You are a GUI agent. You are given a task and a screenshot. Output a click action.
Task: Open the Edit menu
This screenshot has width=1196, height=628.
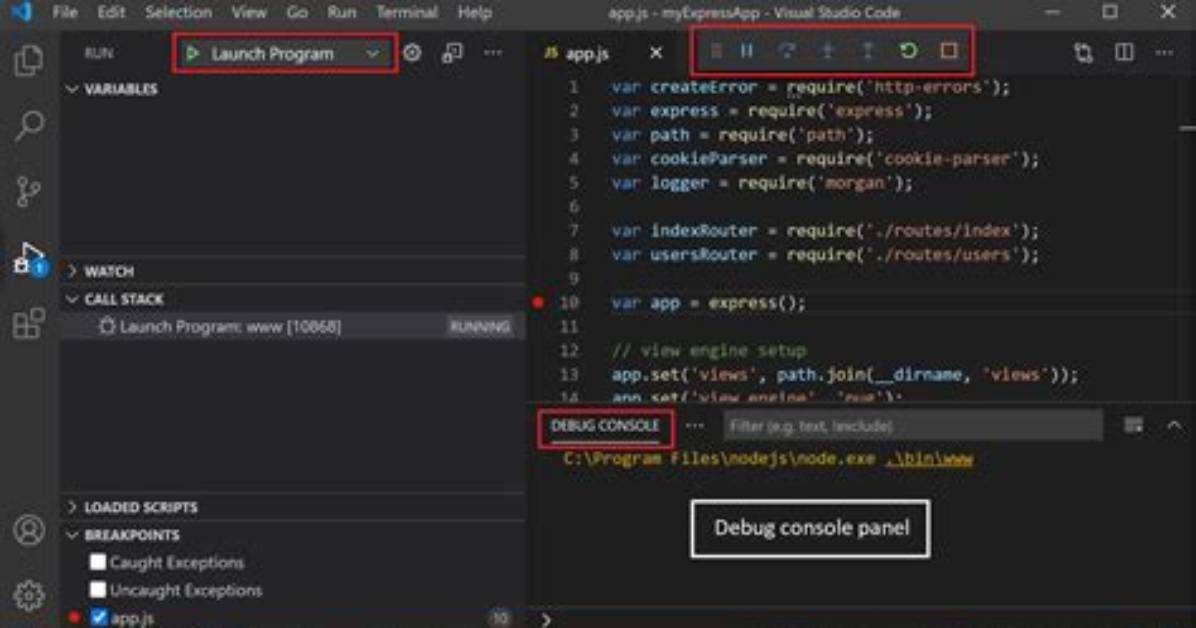click(x=111, y=12)
